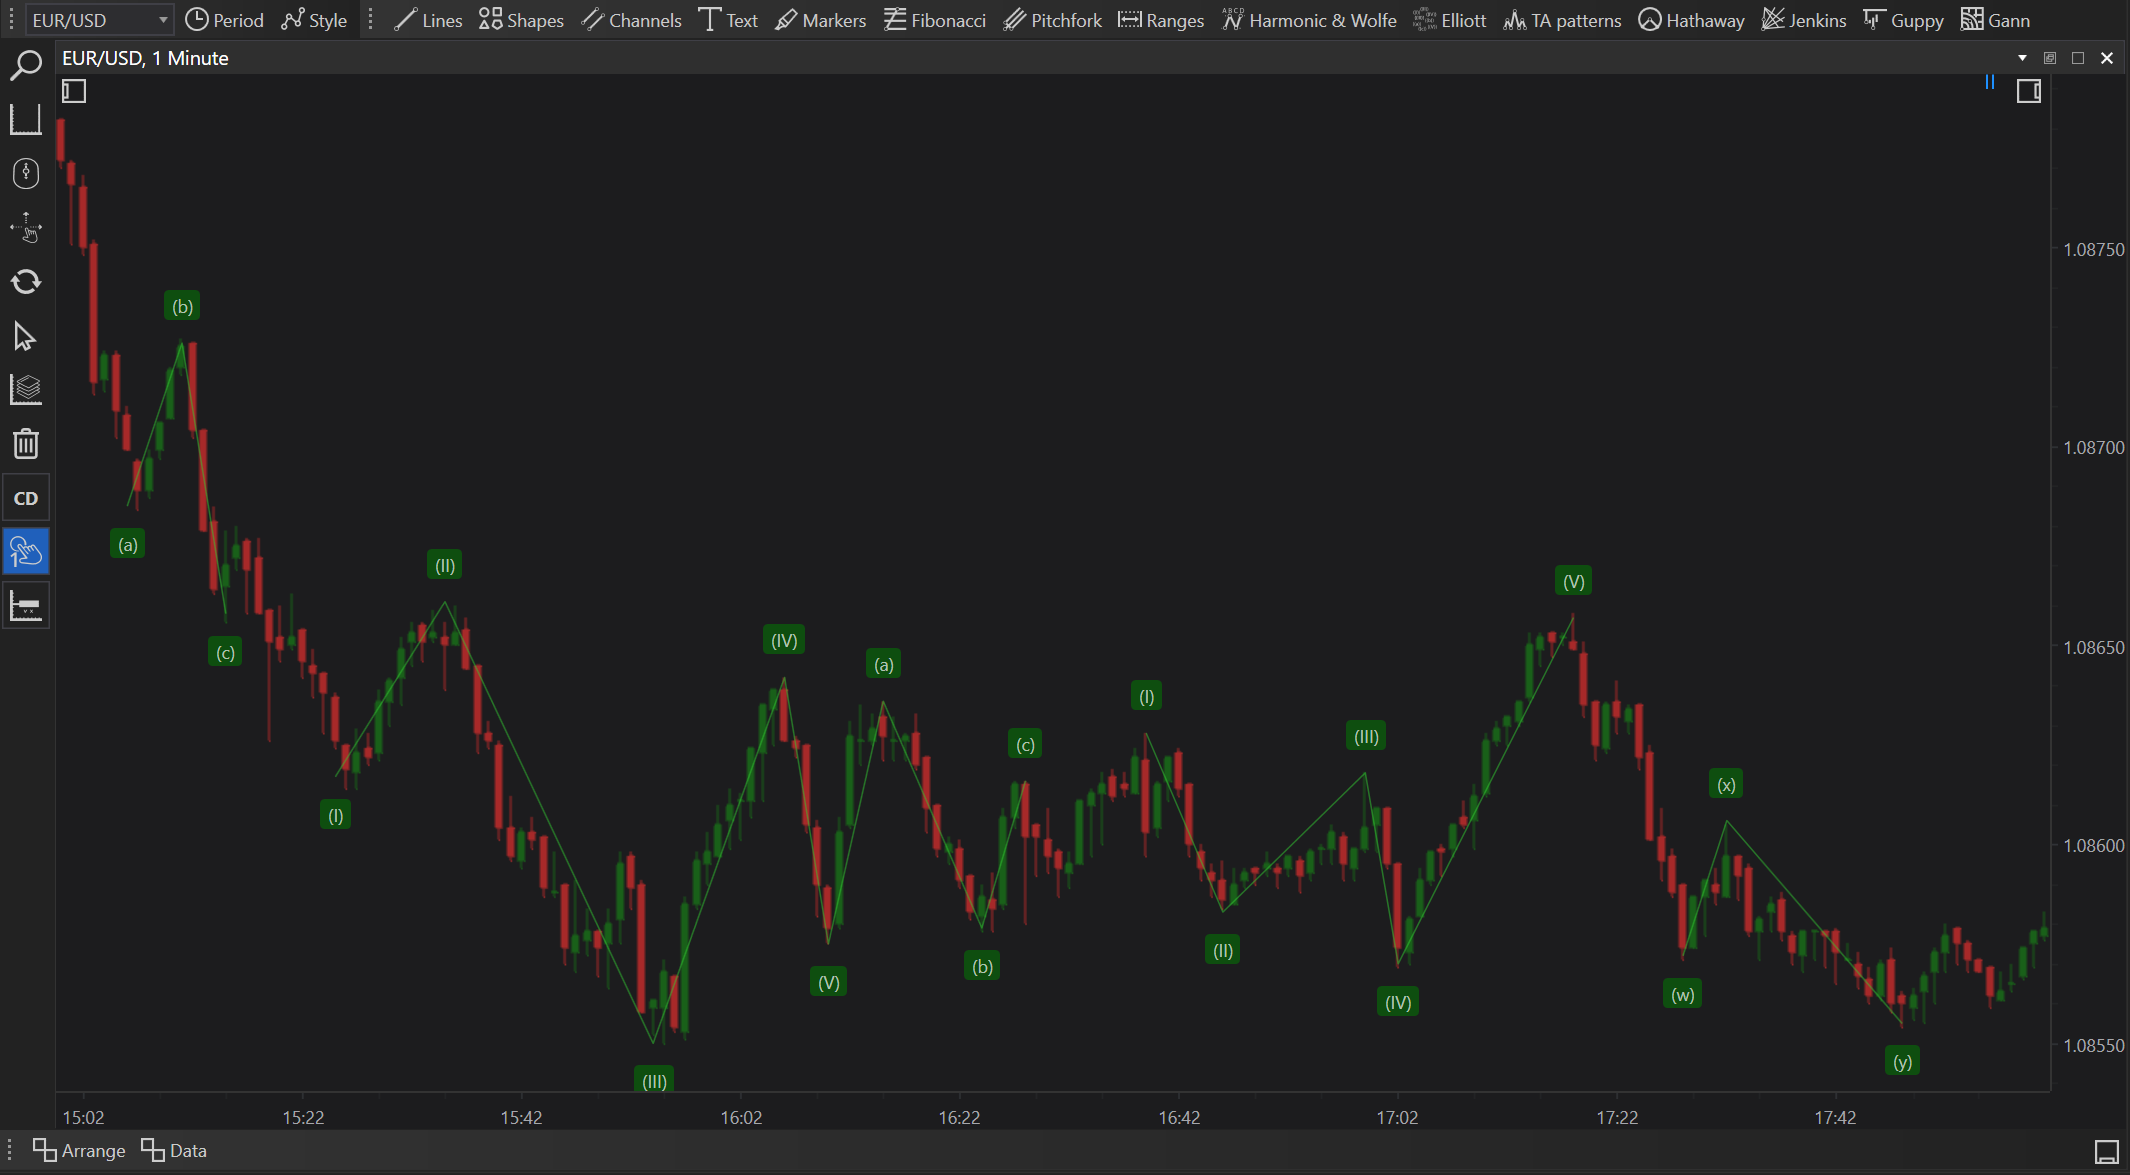The width and height of the screenshot is (2130, 1175).
Task: Click the axis scale icon below the magnifier
Action: (25, 119)
